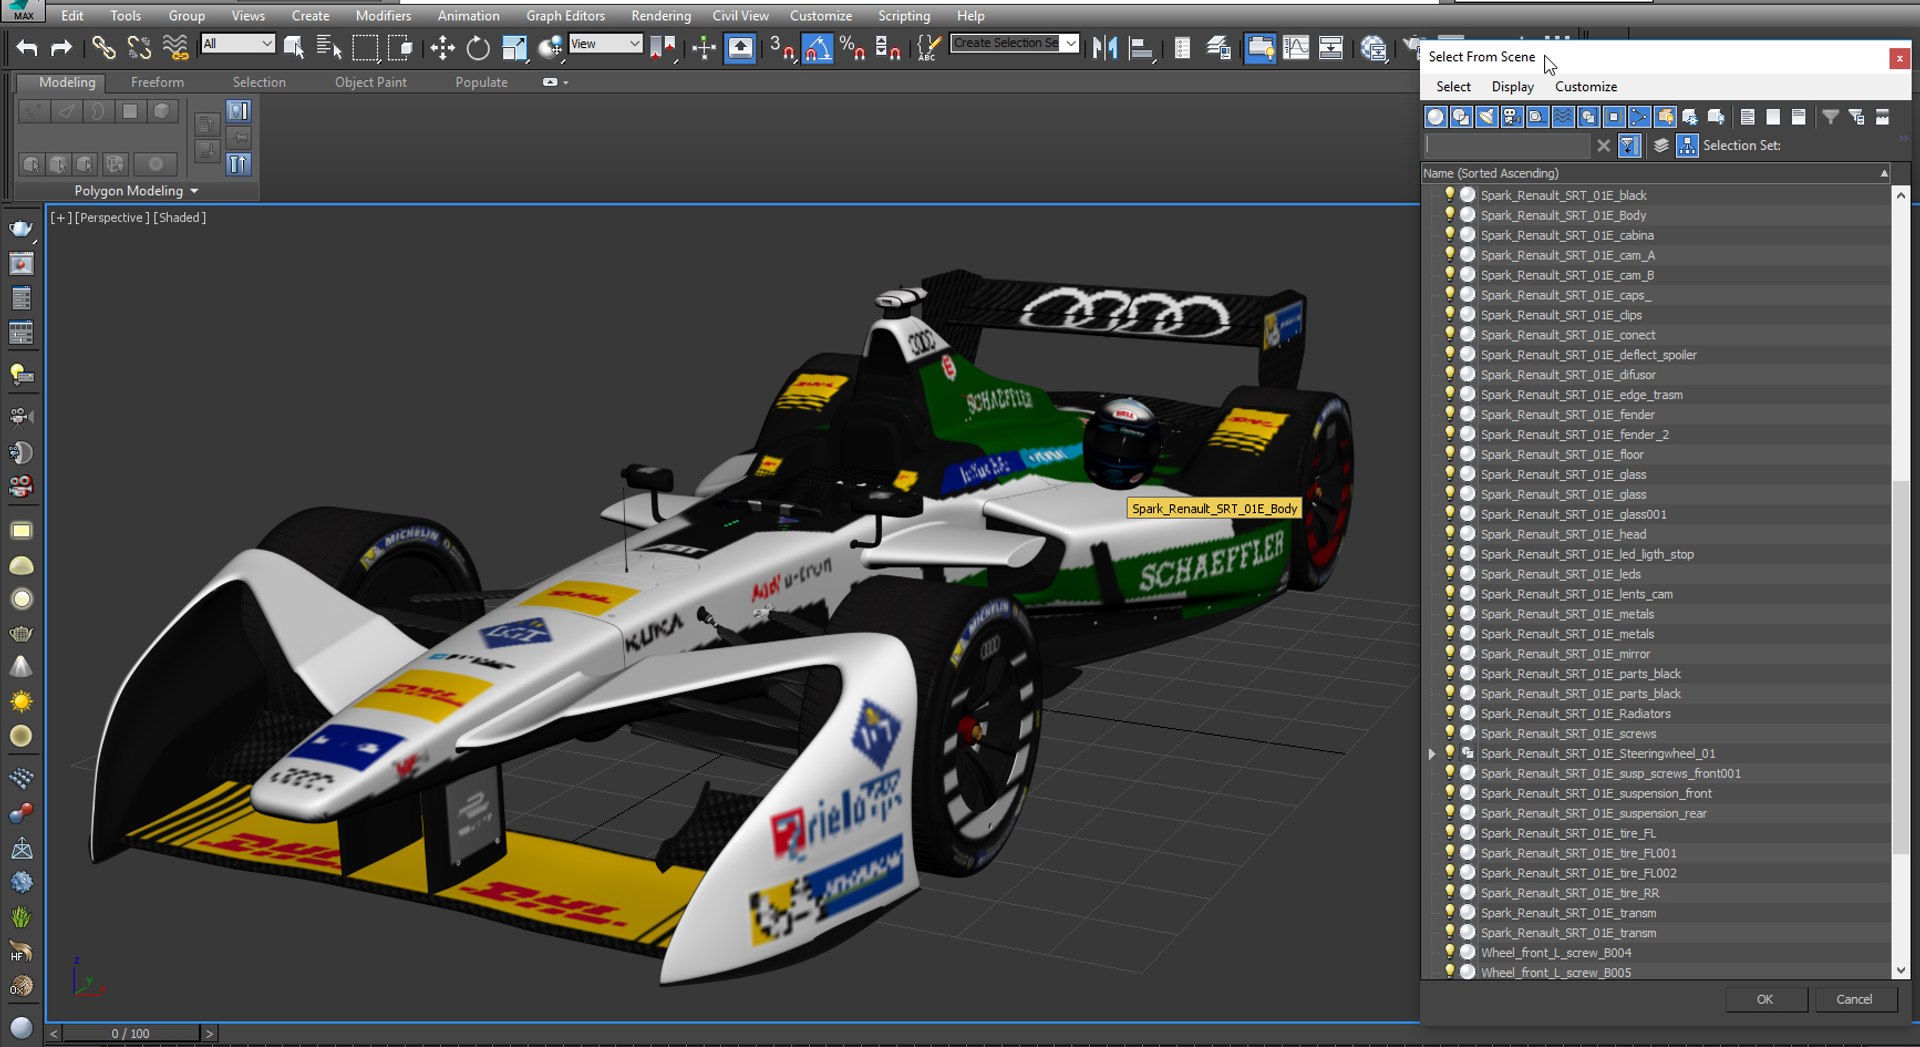The image size is (1920, 1047).
Task: Open the 'All' selection filter dropdown
Action: coord(238,44)
